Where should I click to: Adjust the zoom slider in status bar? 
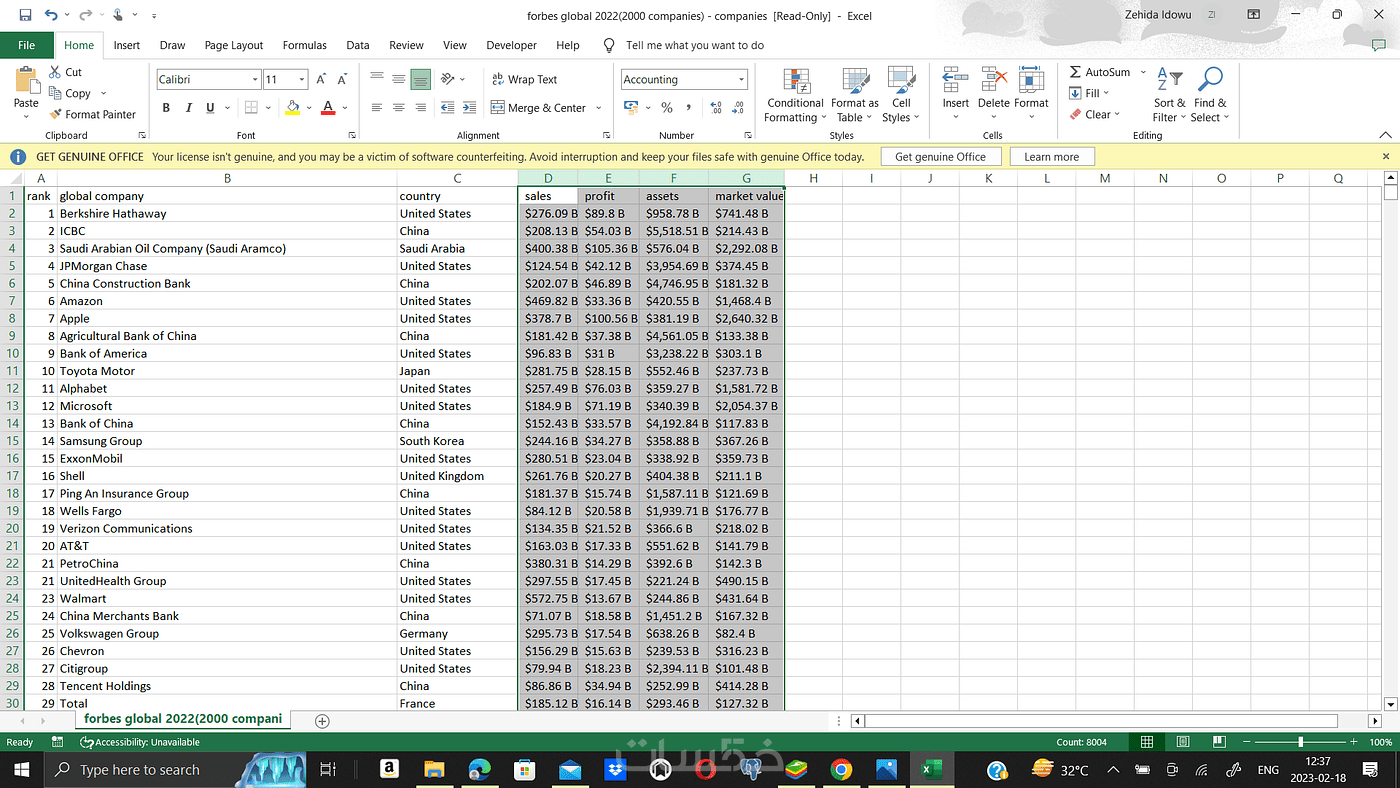point(1300,742)
